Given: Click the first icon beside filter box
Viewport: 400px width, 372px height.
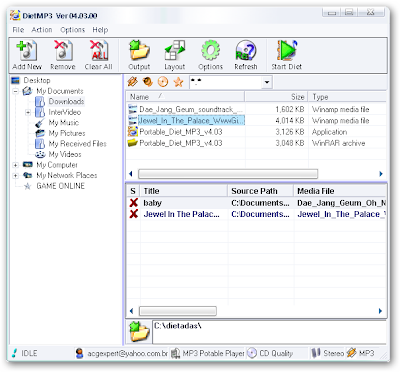Looking at the screenshot, I should [132, 82].
